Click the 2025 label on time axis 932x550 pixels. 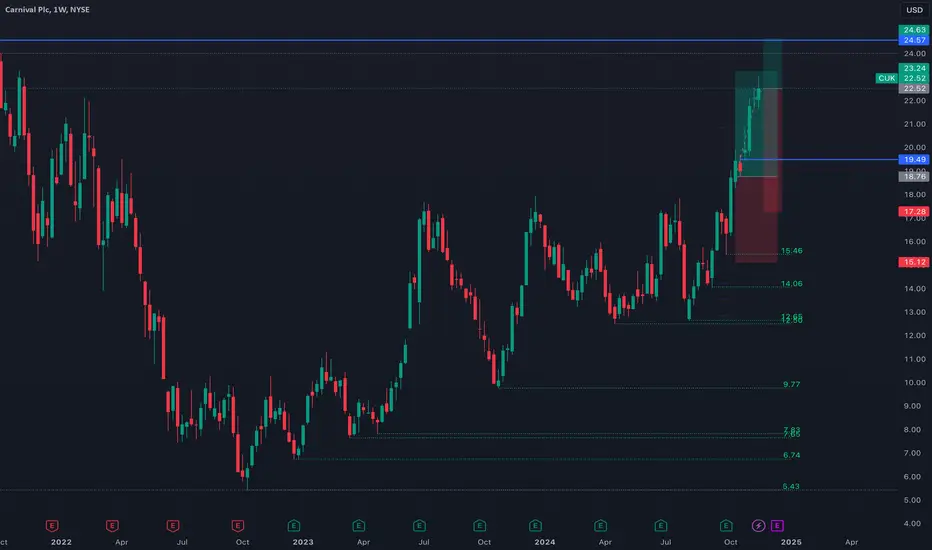(x=791, y=542)
